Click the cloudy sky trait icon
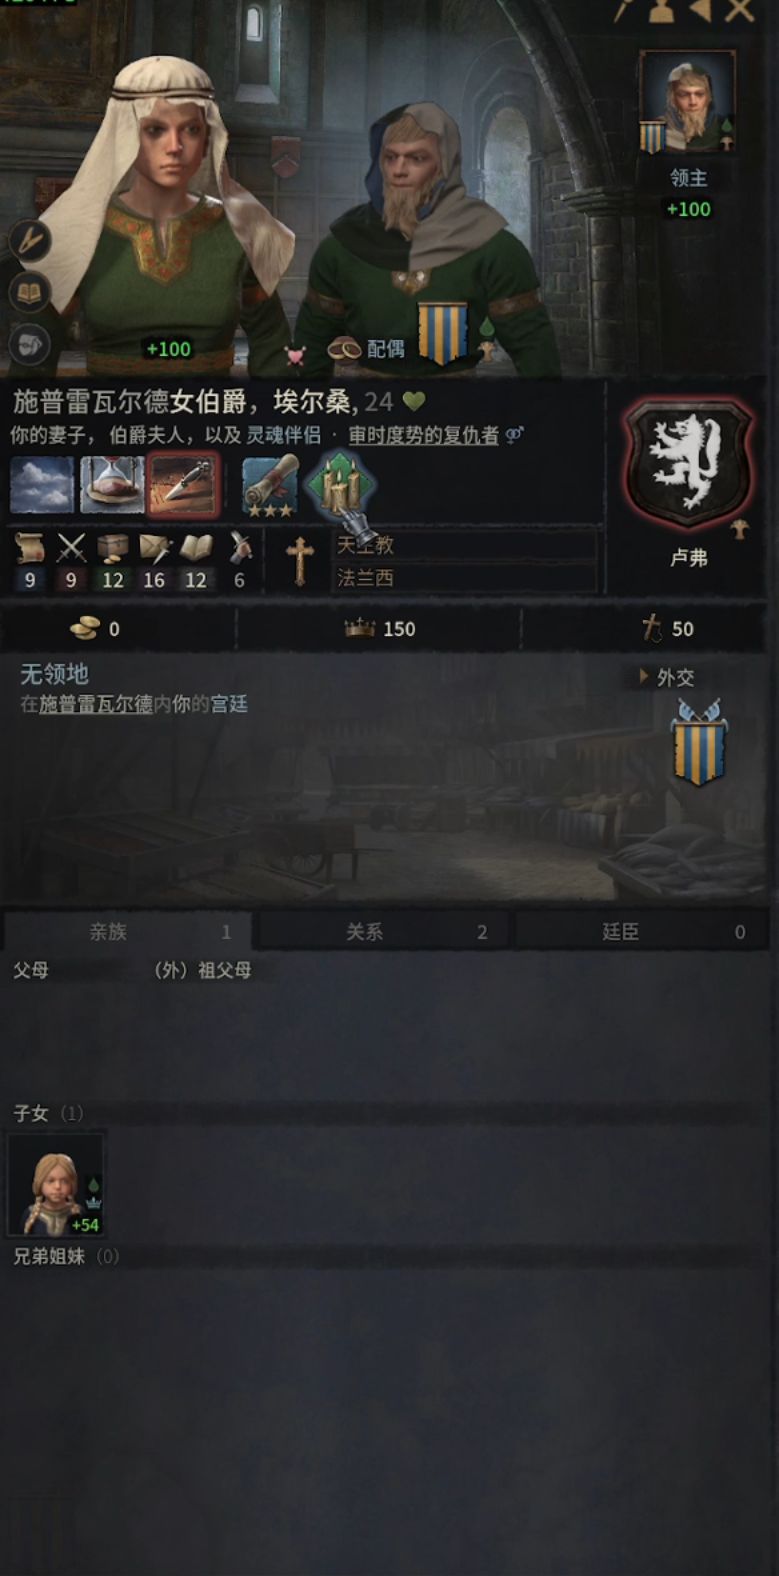Image resolution: width=779 pixels, height=1576 pixels. pos(42,485)
